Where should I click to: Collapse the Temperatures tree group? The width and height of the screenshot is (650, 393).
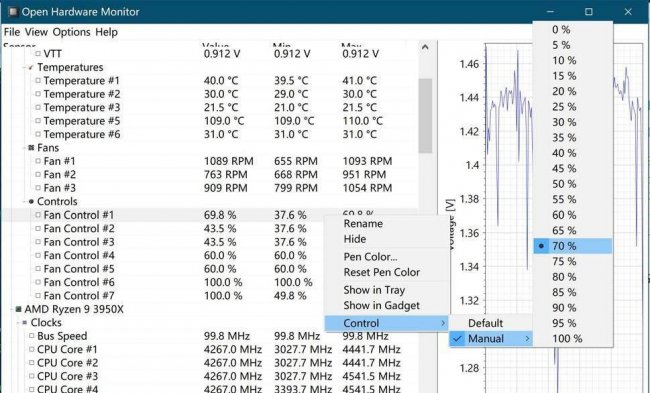[x=25, y=68]
